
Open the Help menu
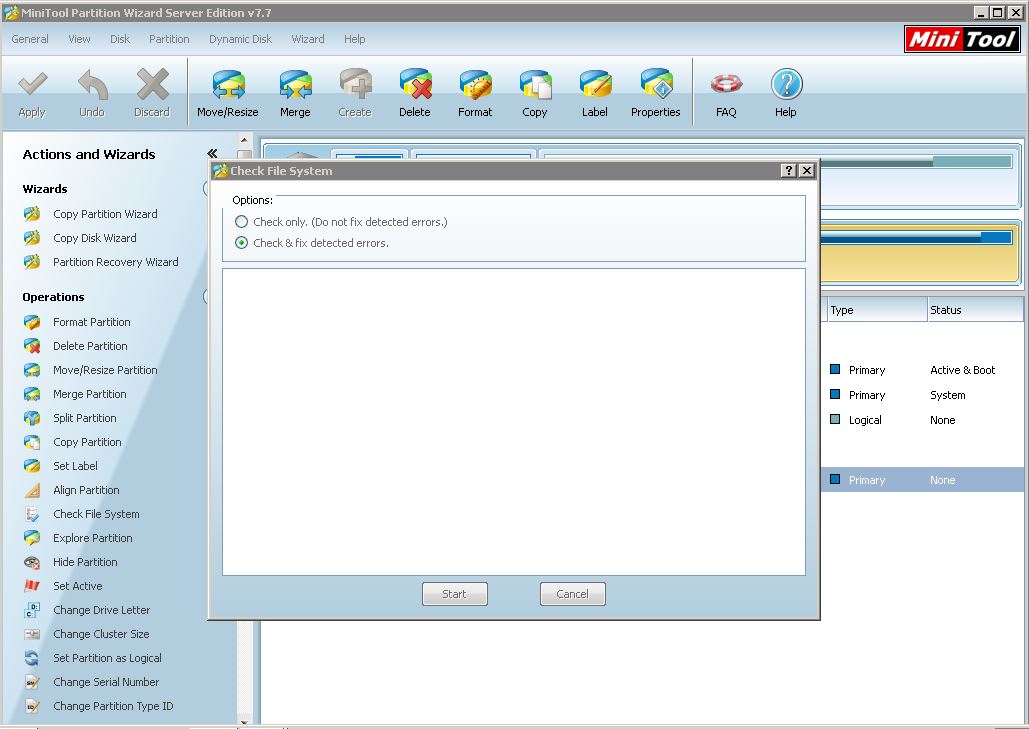tap(354, 39)
